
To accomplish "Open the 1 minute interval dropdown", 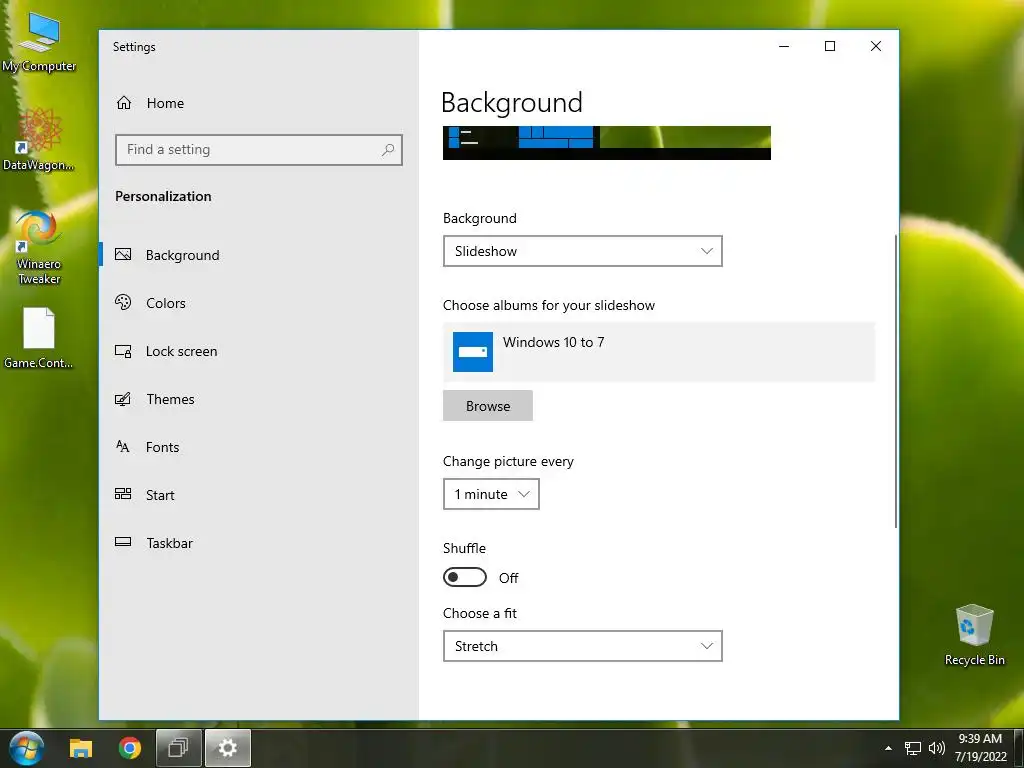I will 491,494.
